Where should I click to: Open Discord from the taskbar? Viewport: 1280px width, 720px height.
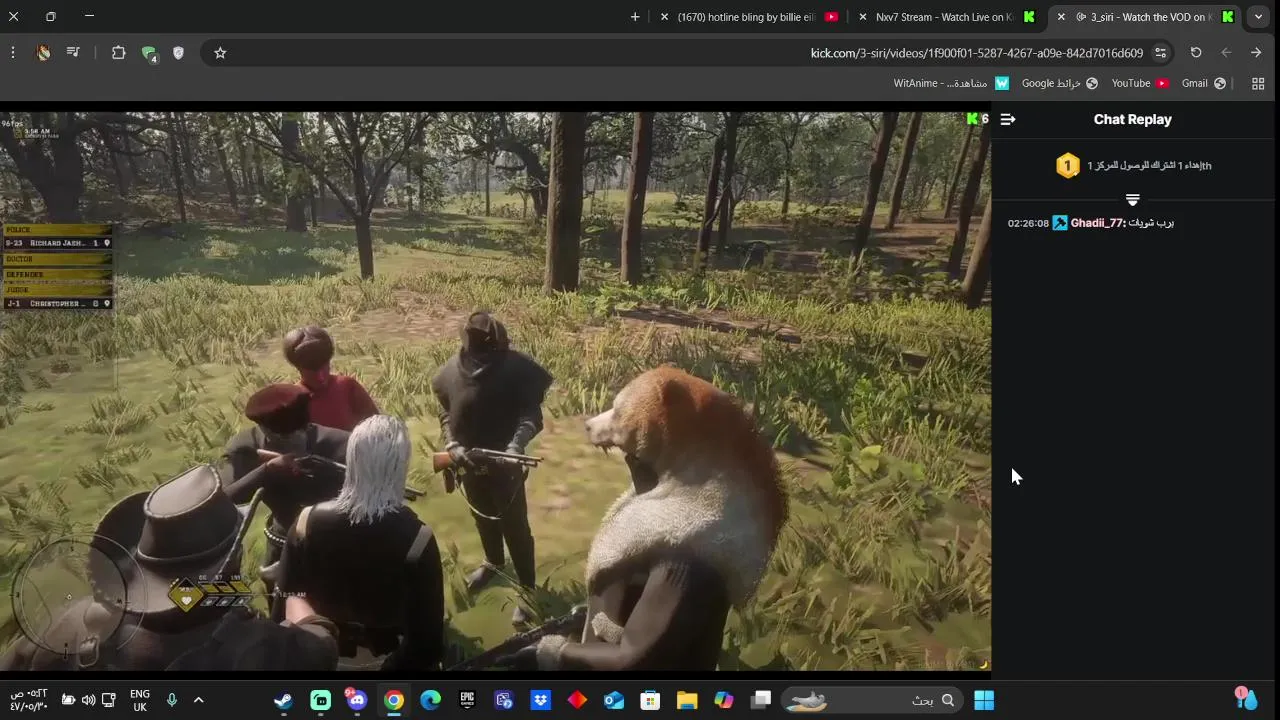click(x=357, y=700)
